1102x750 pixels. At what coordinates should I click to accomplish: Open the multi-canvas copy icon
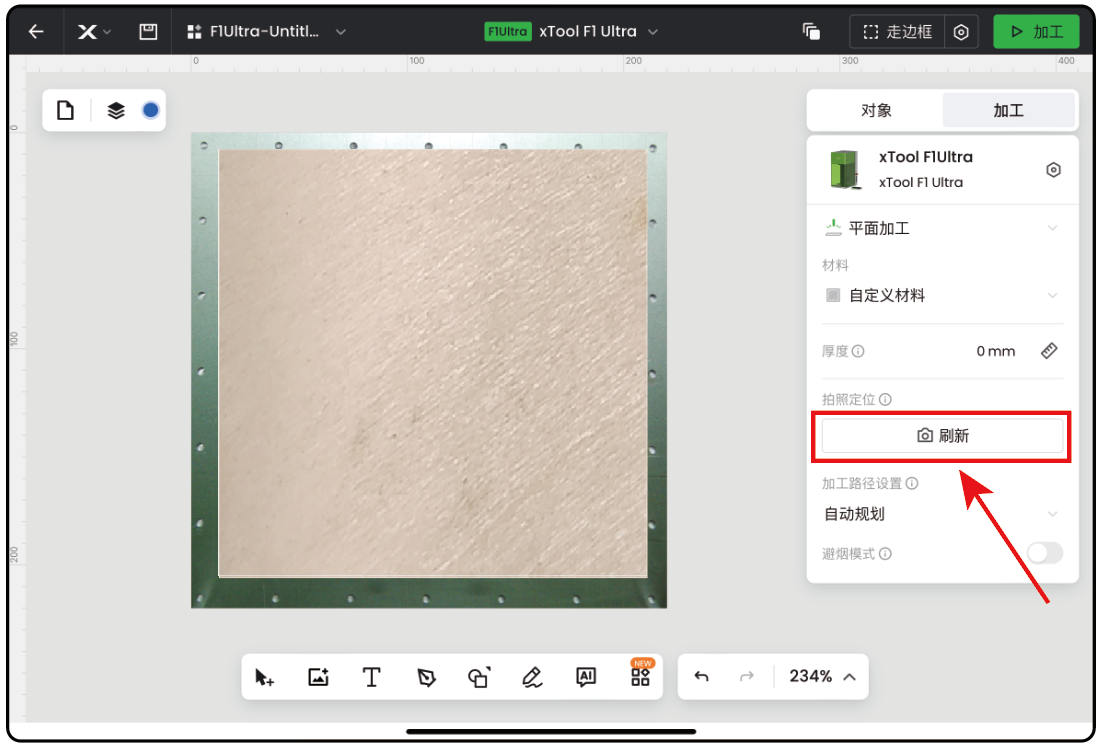(x=811, y=32)
